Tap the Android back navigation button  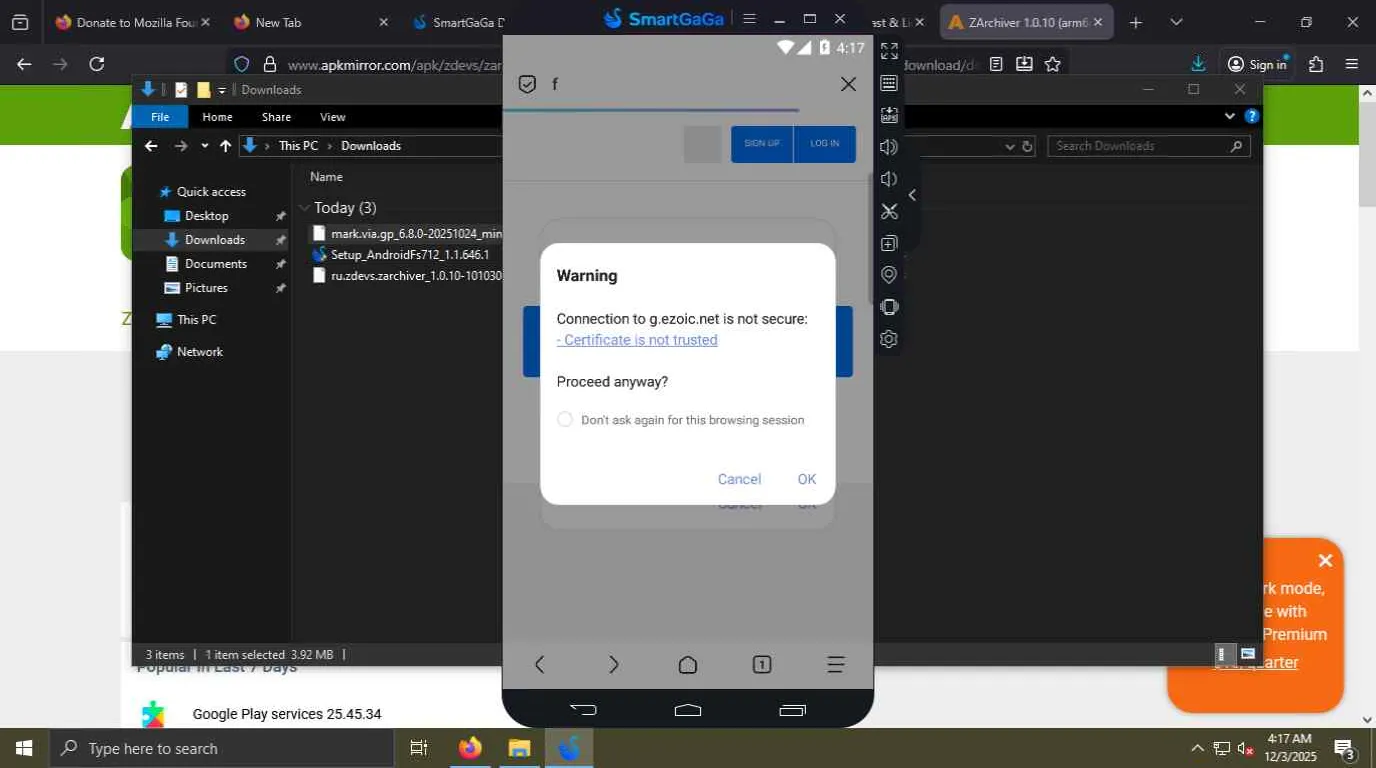[x=583, y=710]
